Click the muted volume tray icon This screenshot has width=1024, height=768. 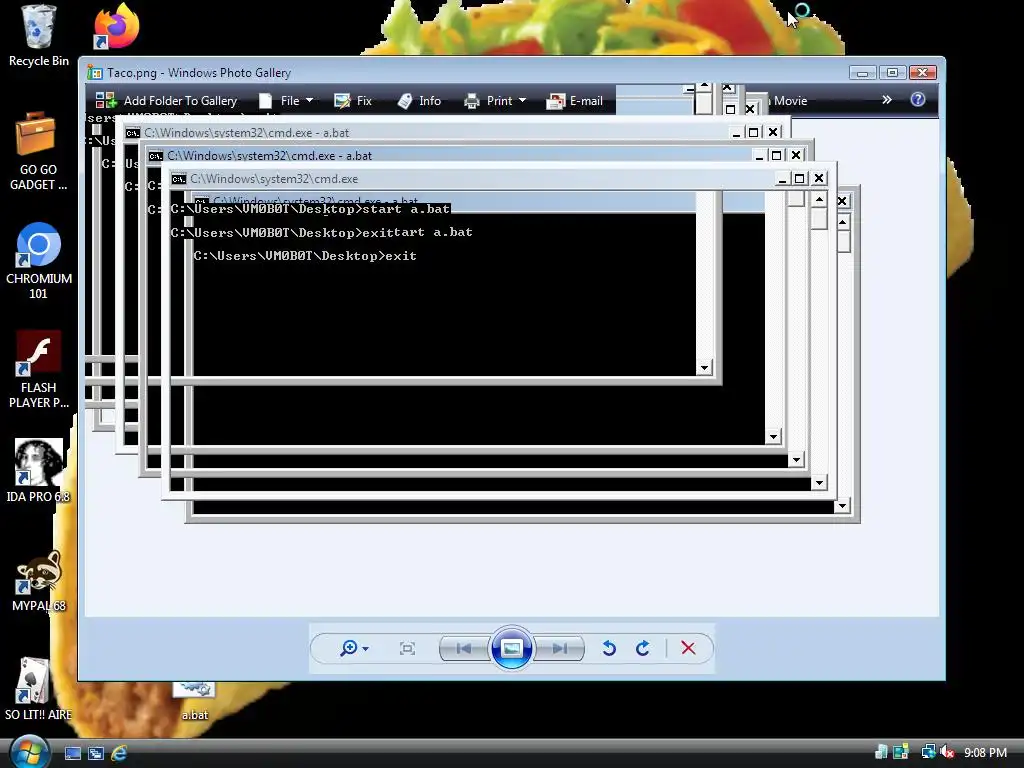coord(947,752)
